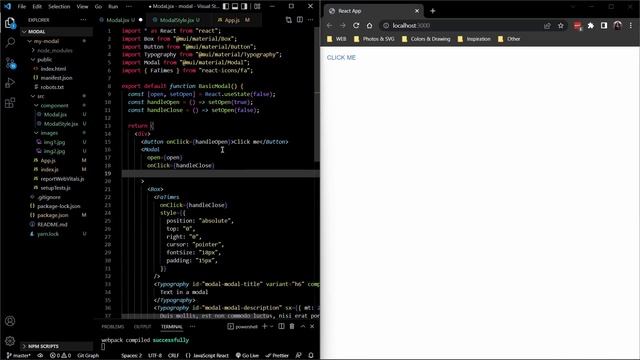Switch to the PROBLEMS panel tab

(113, 327)
